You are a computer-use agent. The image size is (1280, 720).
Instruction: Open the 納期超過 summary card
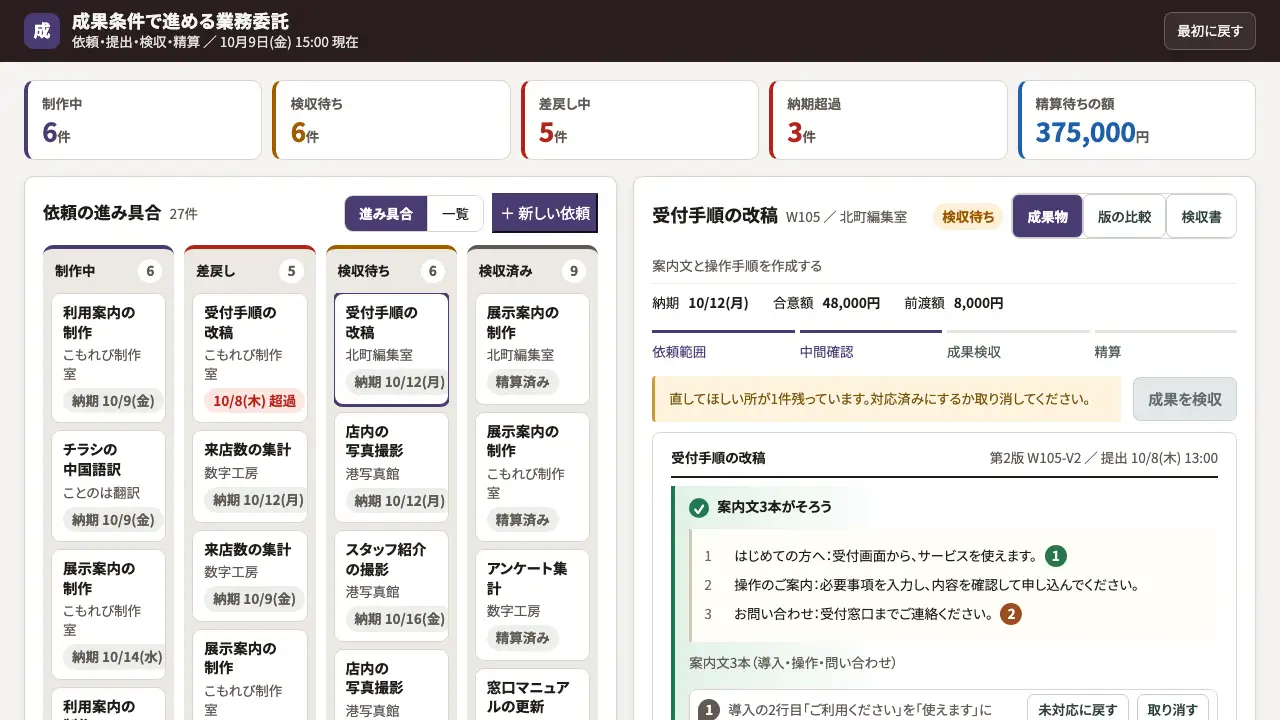(888, 120)
